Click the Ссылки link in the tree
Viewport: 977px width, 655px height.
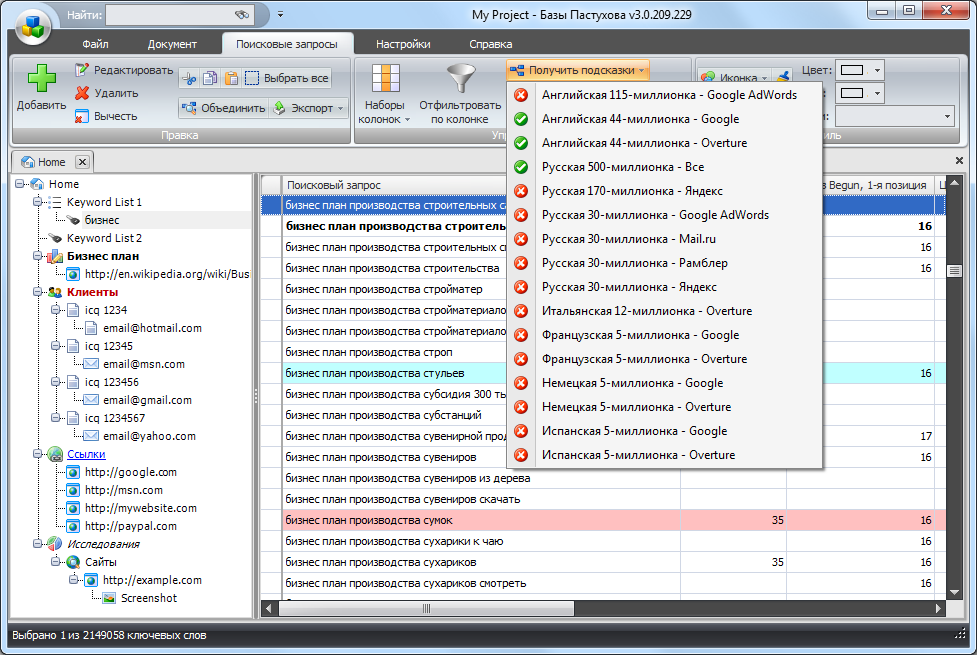(x=85, y=454)
